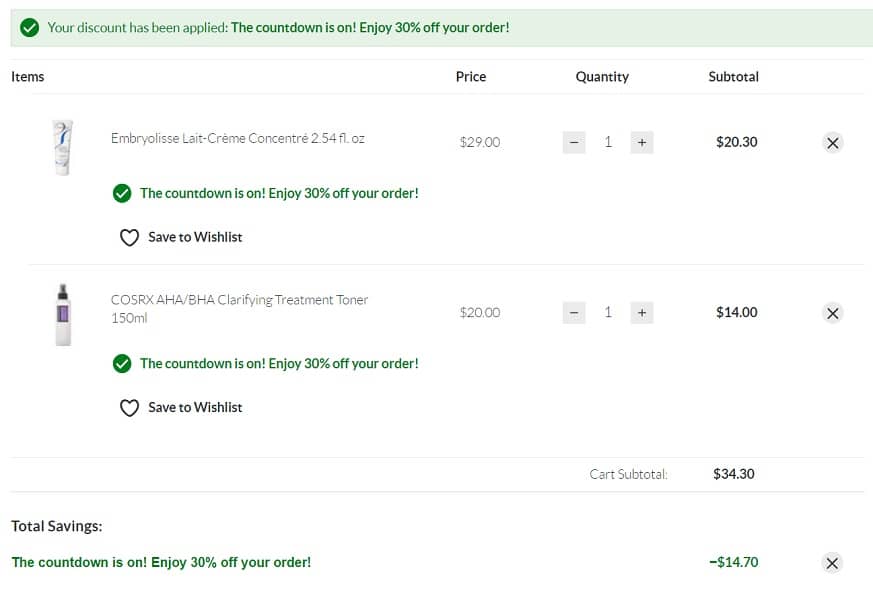Click the Embryolisse product thumbnail
This screenshot has width=873, height=600.
pos(63,147)
